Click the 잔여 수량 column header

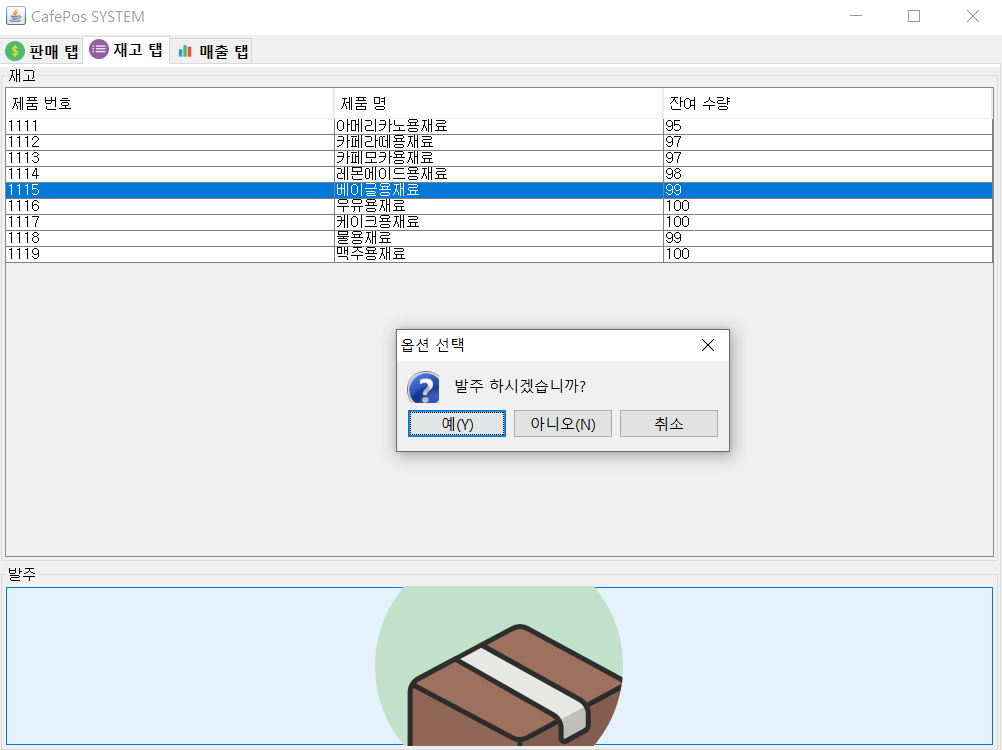click(x=828, y=103)
